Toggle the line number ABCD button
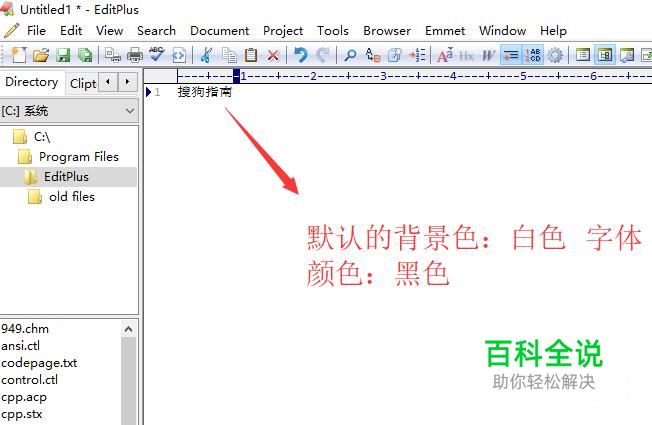652x425 pixels. tap(533, 55)
